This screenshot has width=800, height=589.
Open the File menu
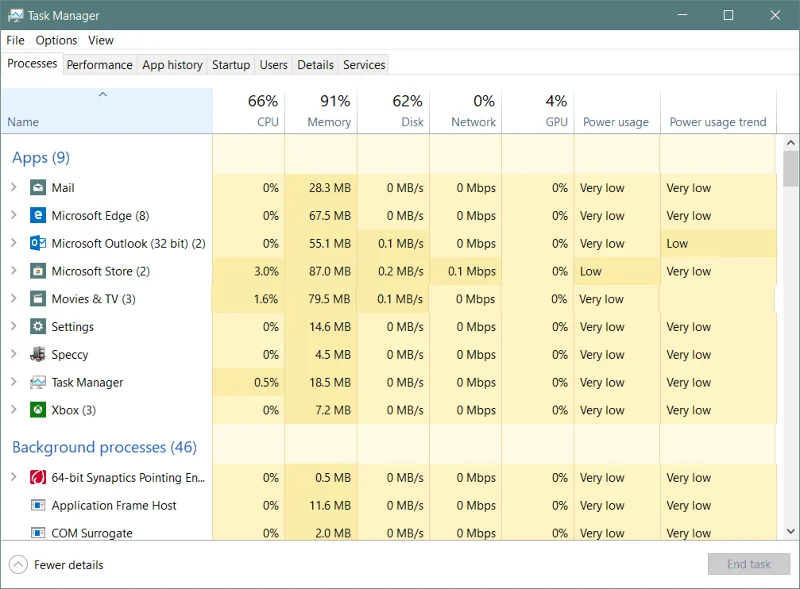[x=15, y=40]
